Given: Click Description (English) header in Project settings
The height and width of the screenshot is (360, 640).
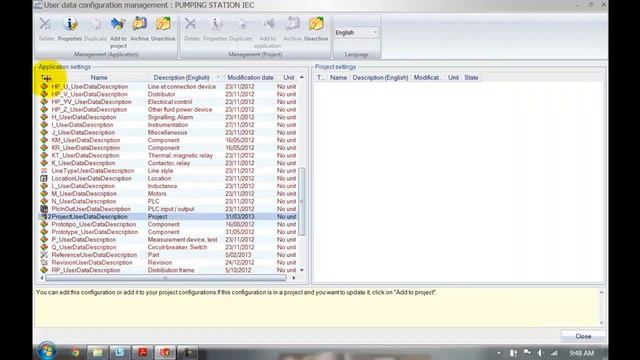Looking at the screenshot, I should [x=380, y=78].
